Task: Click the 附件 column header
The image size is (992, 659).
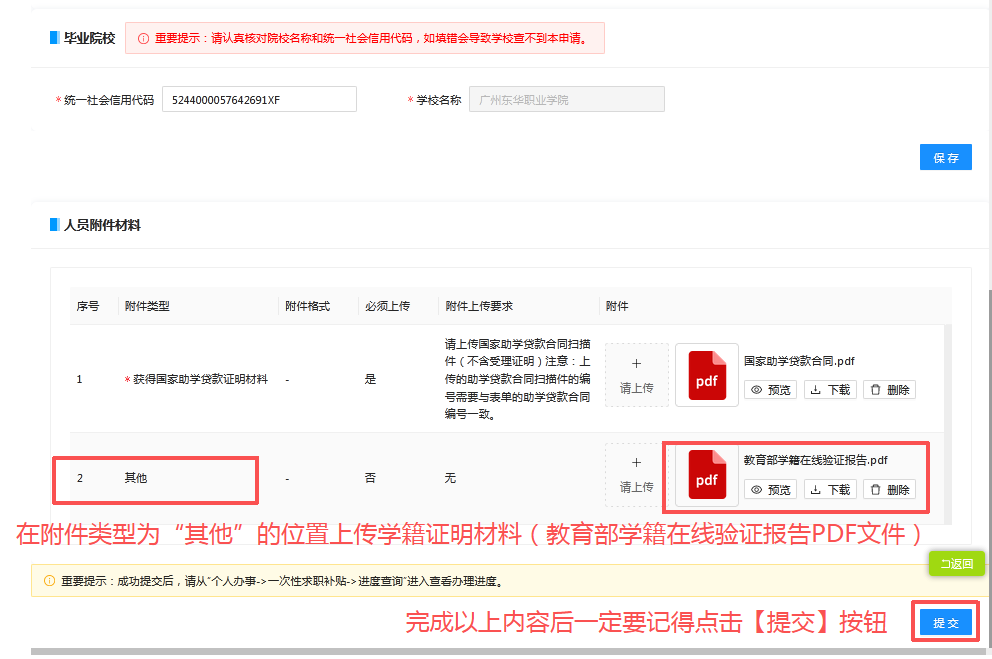Action: point(617,306)
